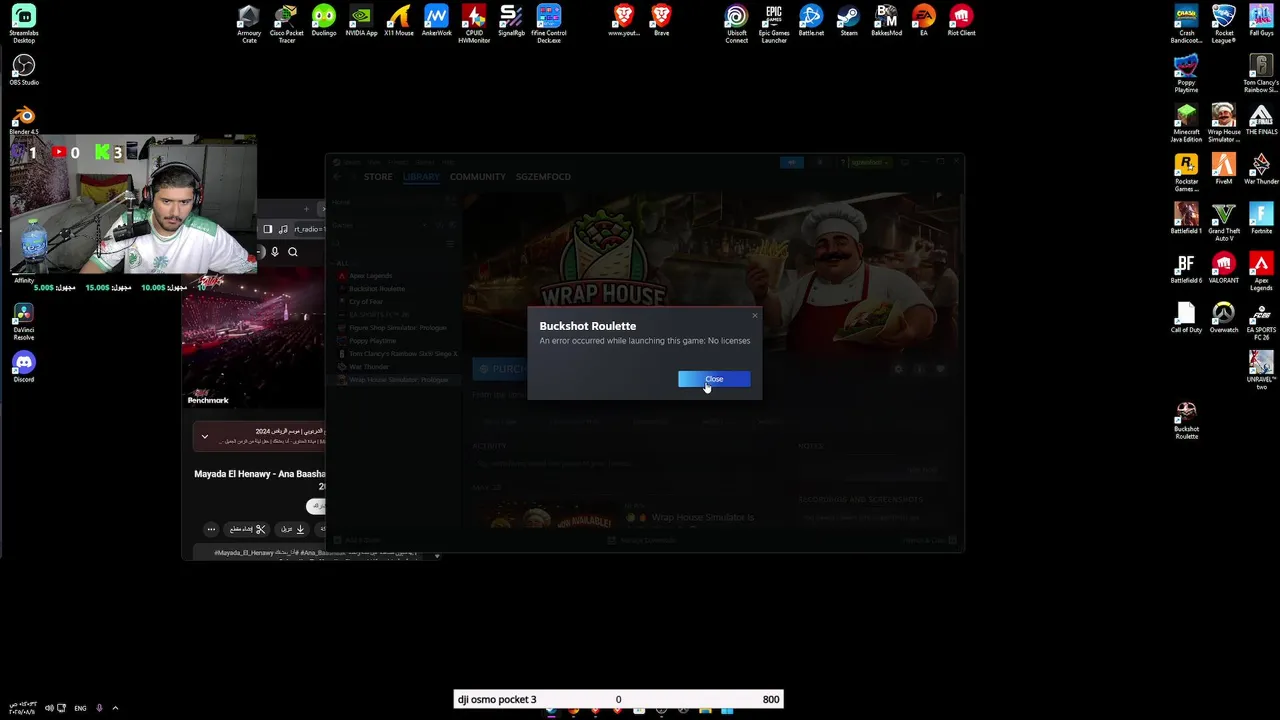Open X11 Mouse shortcut
This screenshot has height=720, width=1280.
tap(399, 20)
